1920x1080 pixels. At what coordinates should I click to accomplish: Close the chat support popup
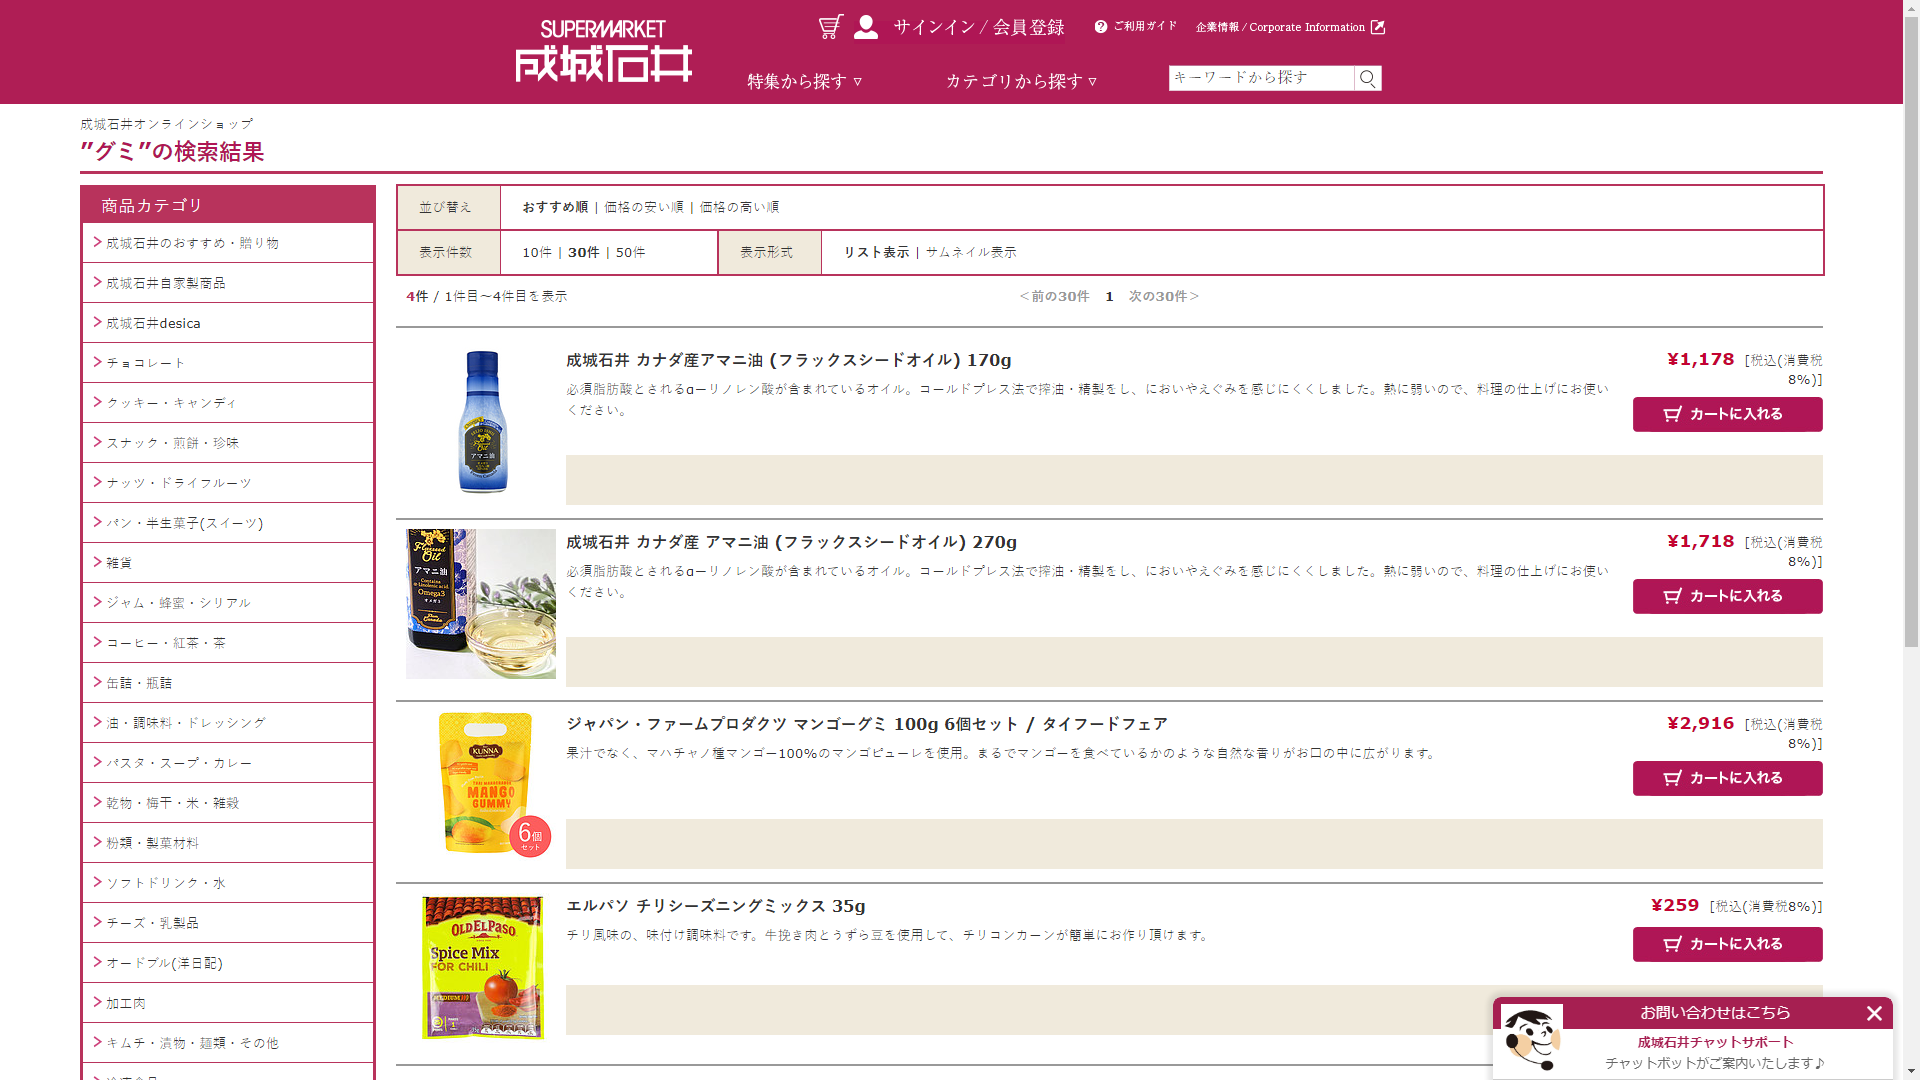[x=1874, y=1013]
